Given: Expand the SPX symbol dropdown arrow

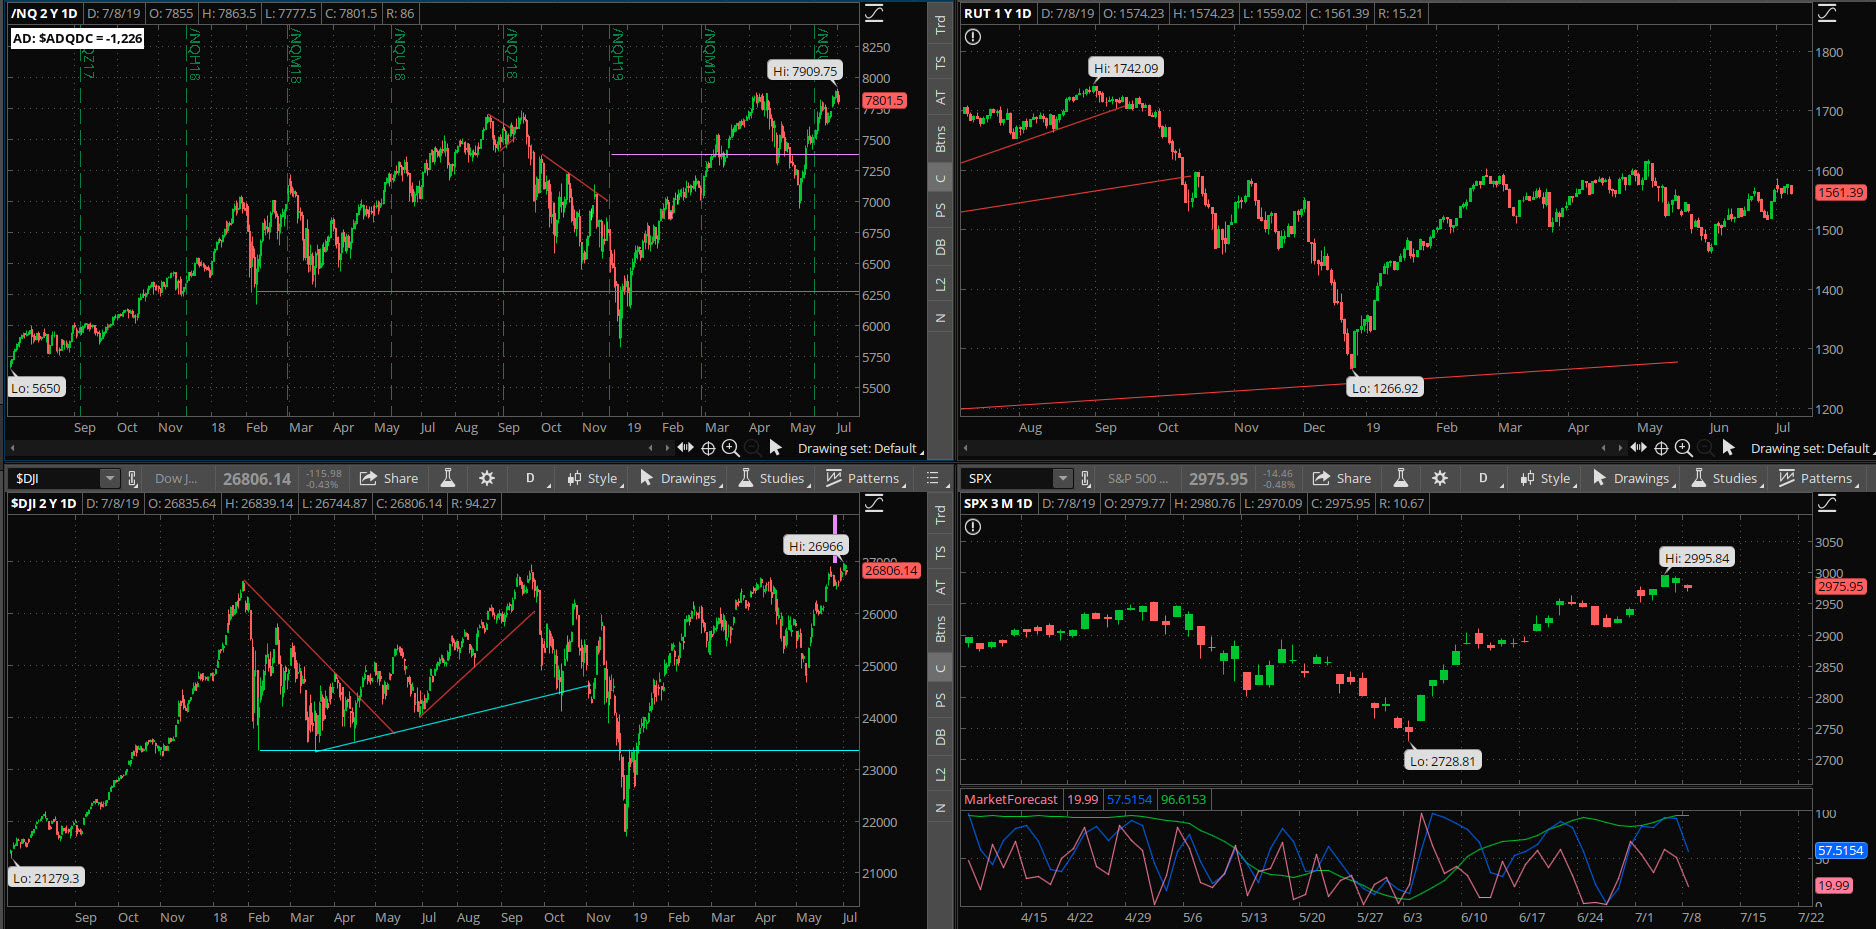Looking at the screenshot, I should 1063,479.
